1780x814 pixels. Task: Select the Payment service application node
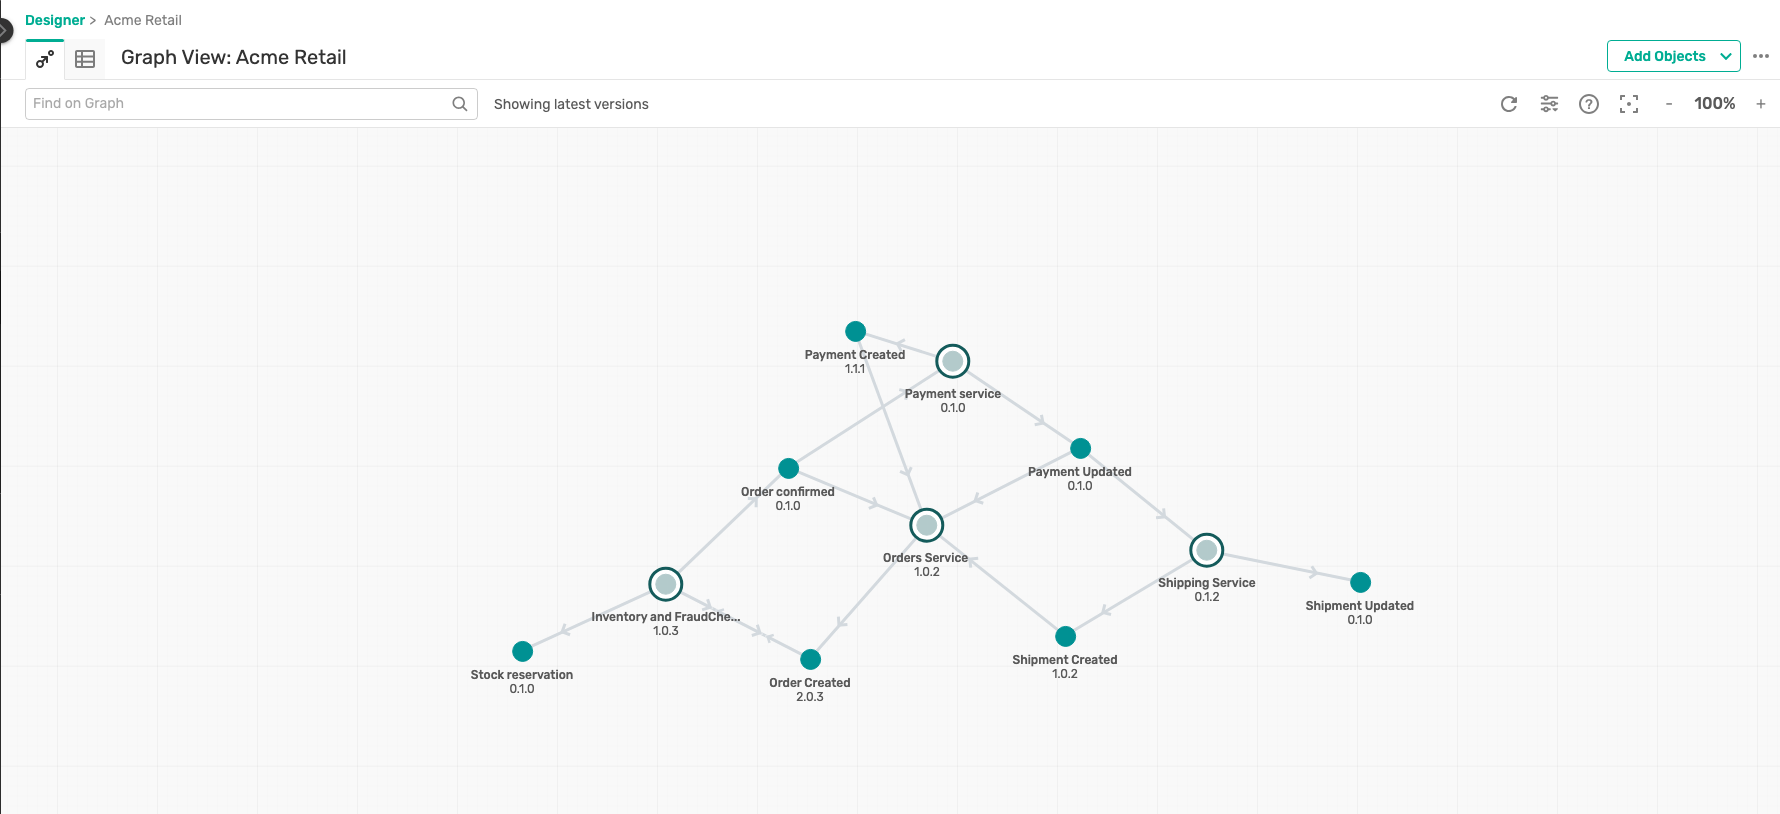coord(953,361)
